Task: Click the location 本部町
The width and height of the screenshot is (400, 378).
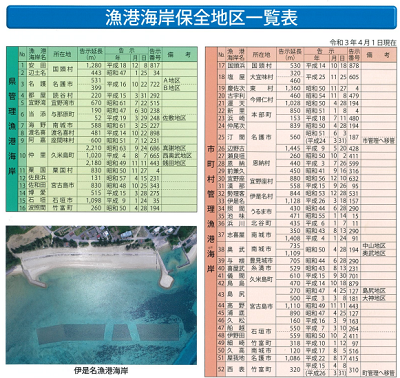Action: tap(261, 114)
